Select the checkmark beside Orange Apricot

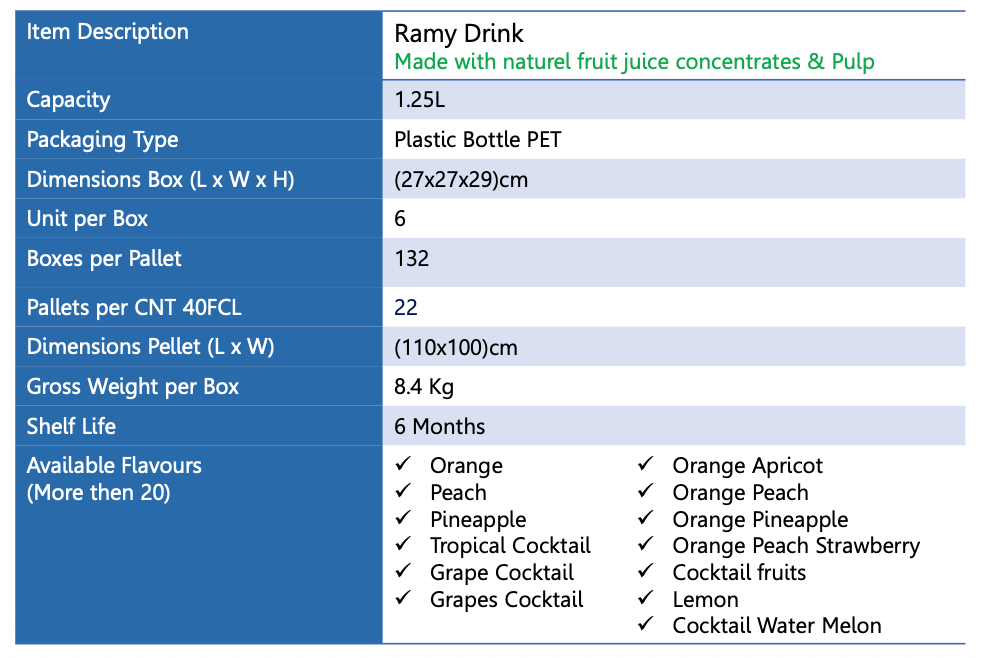646,464
